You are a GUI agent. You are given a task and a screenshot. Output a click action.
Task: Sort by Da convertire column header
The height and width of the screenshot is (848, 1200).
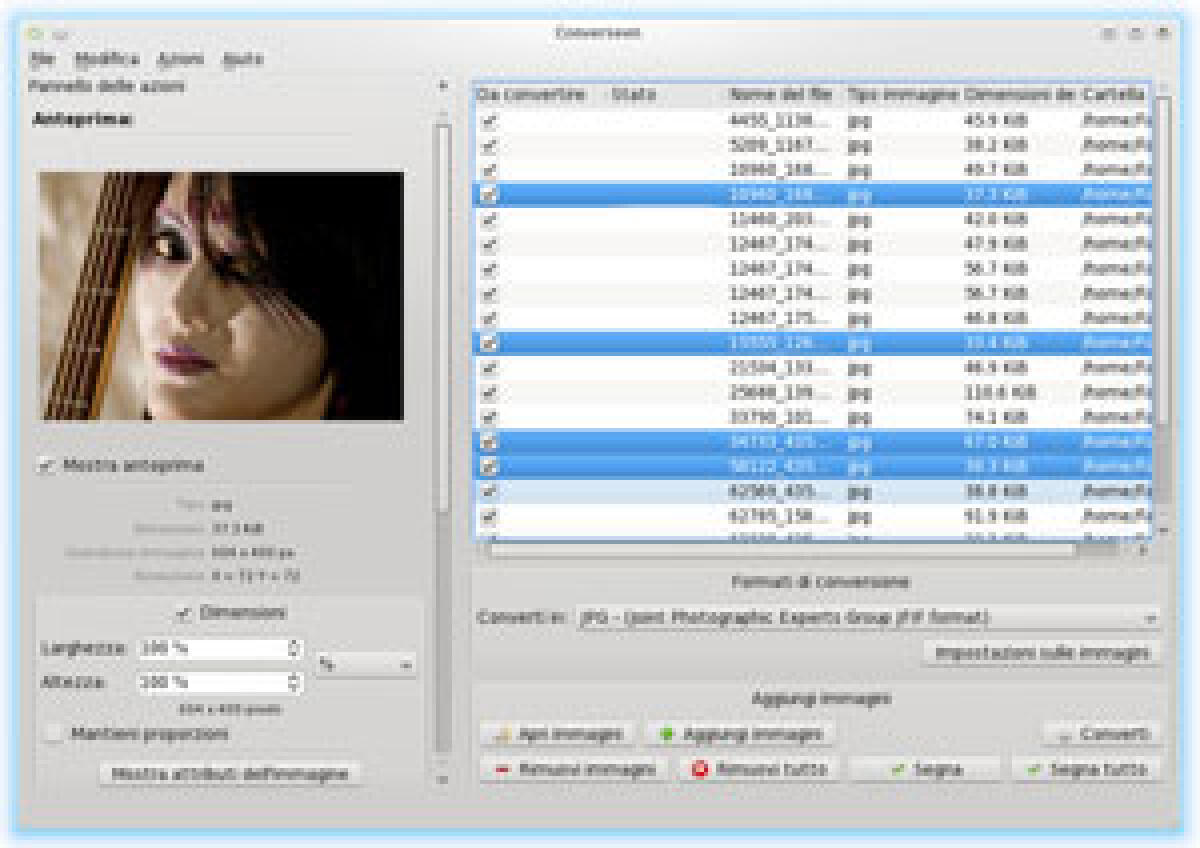pos(541,95)
